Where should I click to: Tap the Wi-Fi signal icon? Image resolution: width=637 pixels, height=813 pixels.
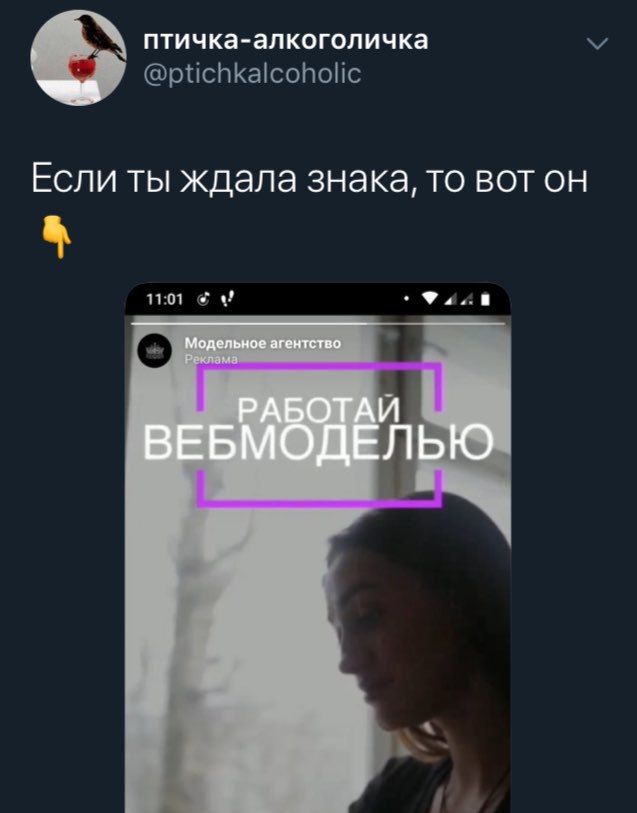pos(430,299)
